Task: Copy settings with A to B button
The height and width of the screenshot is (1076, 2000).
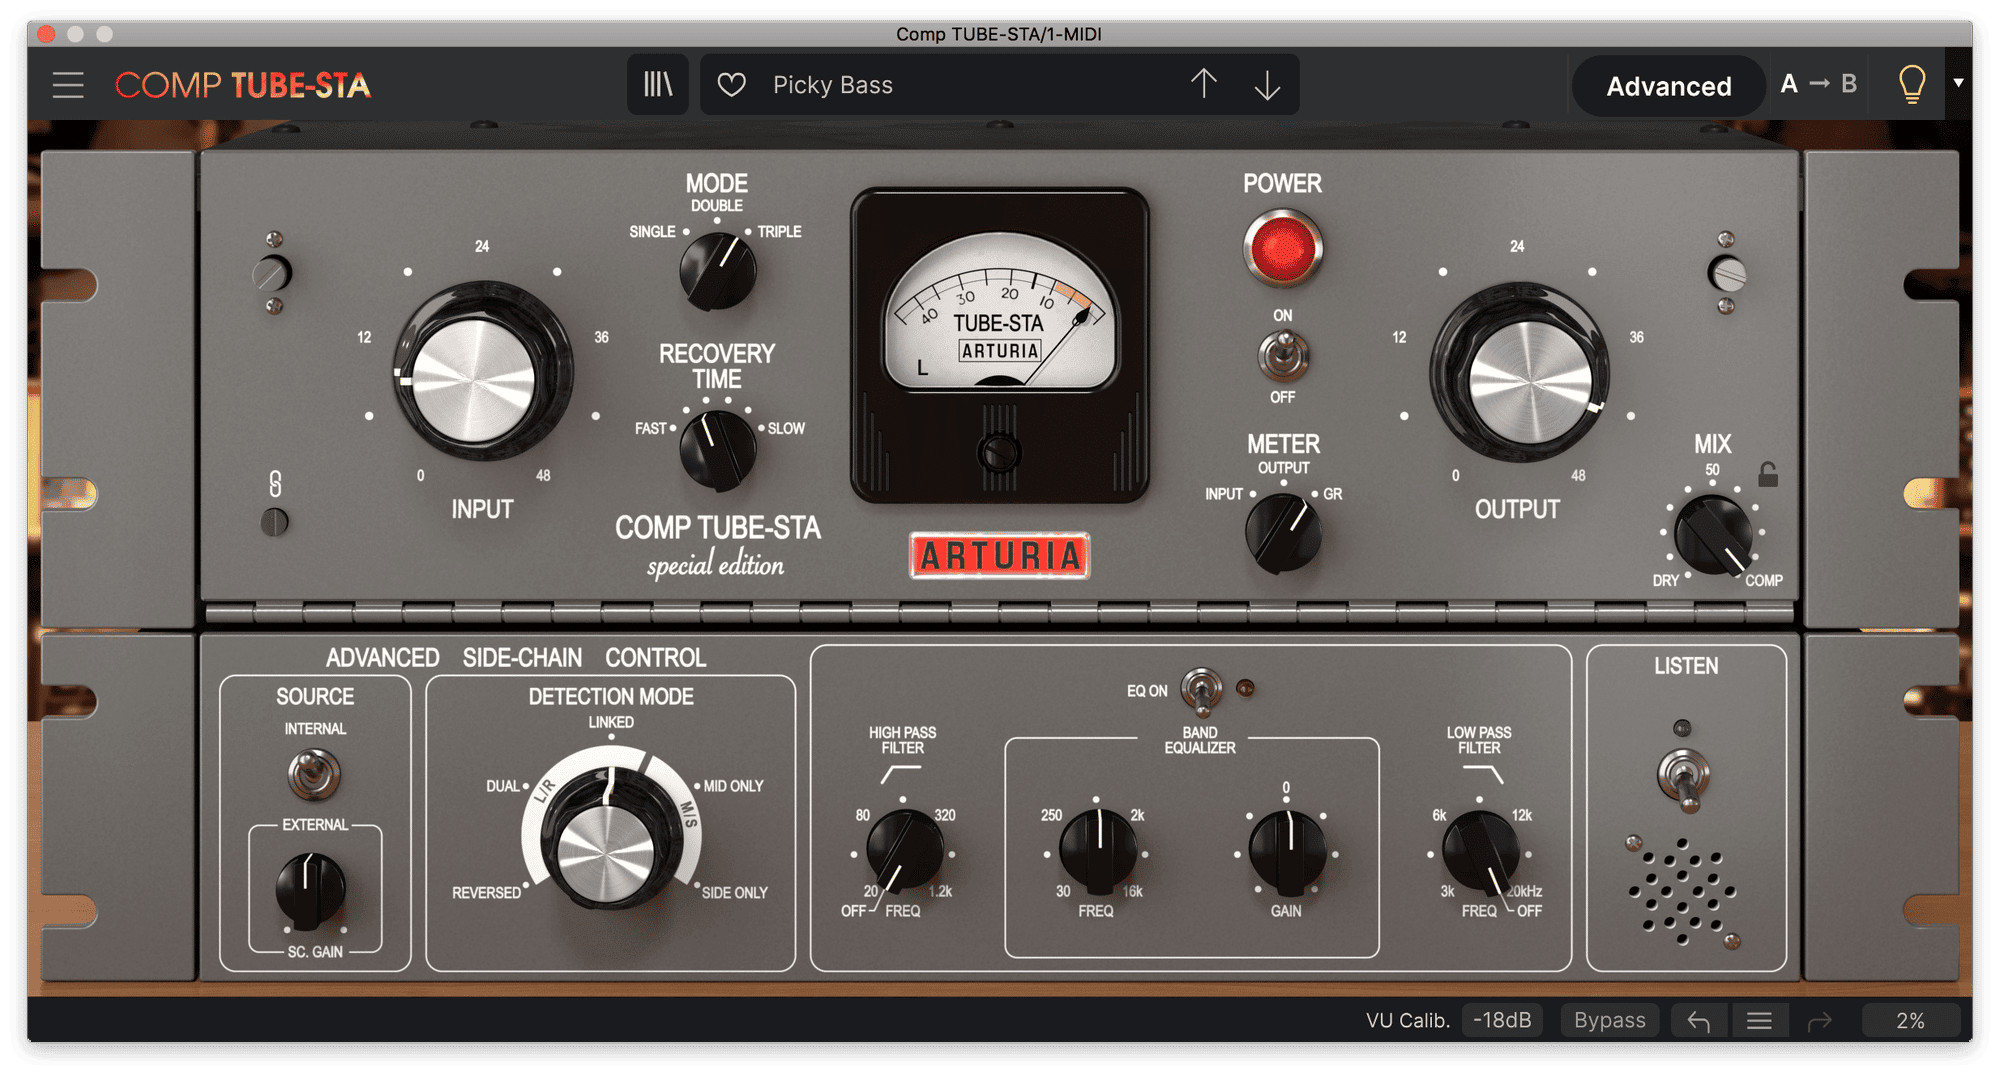Action: [1819, 84]
